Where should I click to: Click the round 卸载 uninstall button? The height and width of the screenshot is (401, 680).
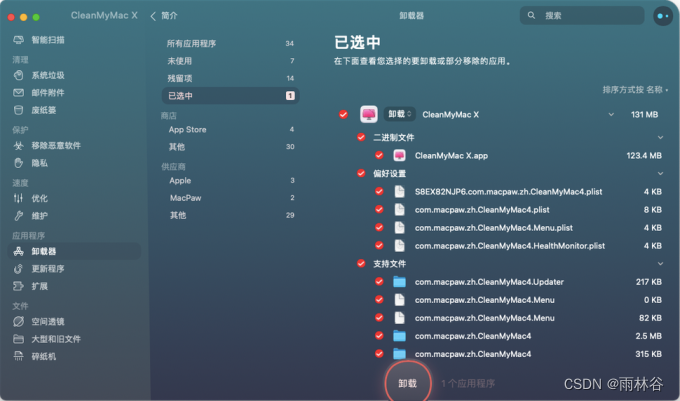point(408,383)
